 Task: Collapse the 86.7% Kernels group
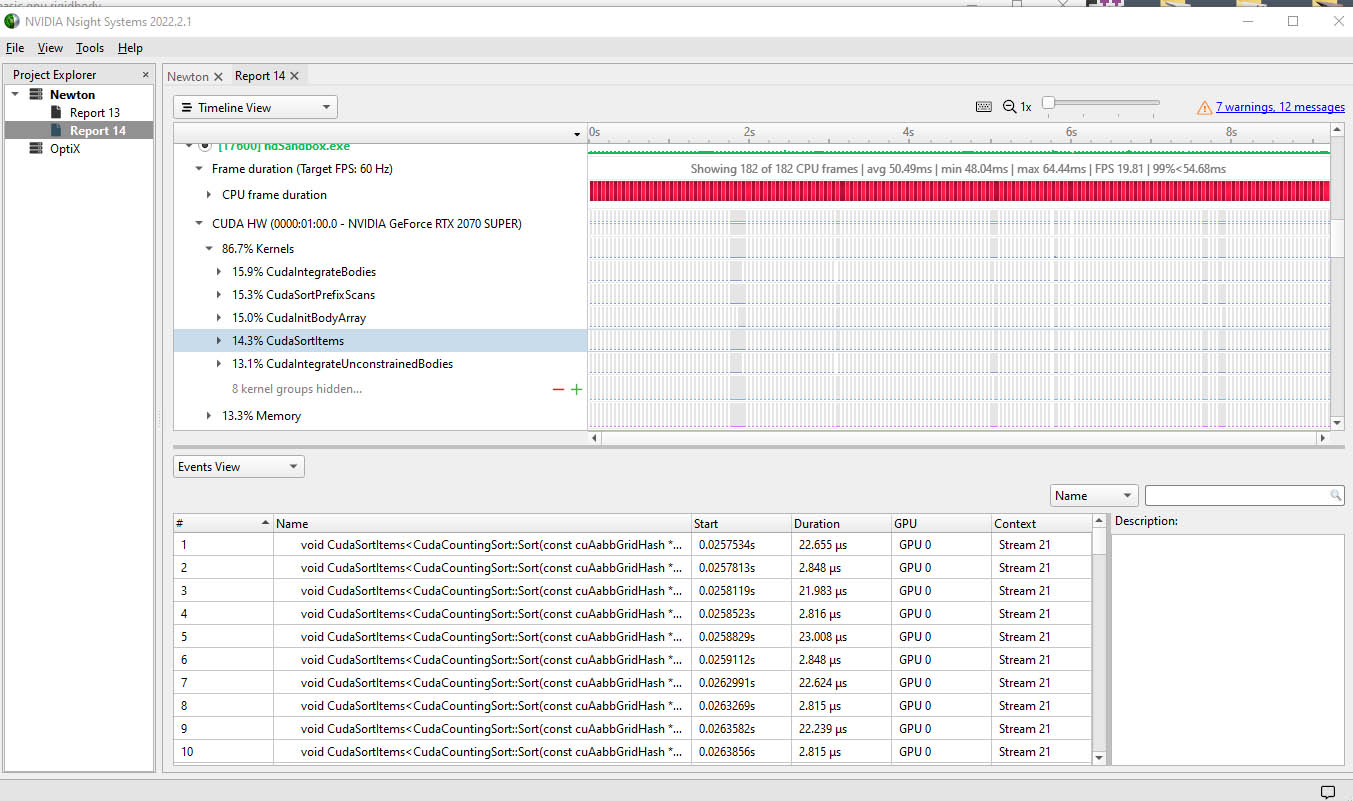point(209,249)
